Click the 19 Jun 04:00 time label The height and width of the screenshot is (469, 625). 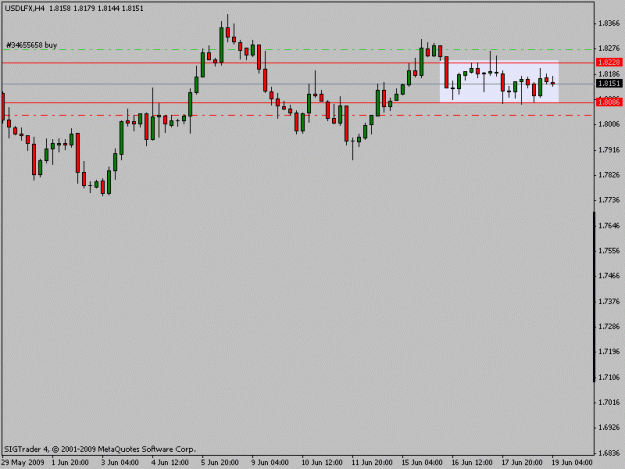(x=572, y=463)
